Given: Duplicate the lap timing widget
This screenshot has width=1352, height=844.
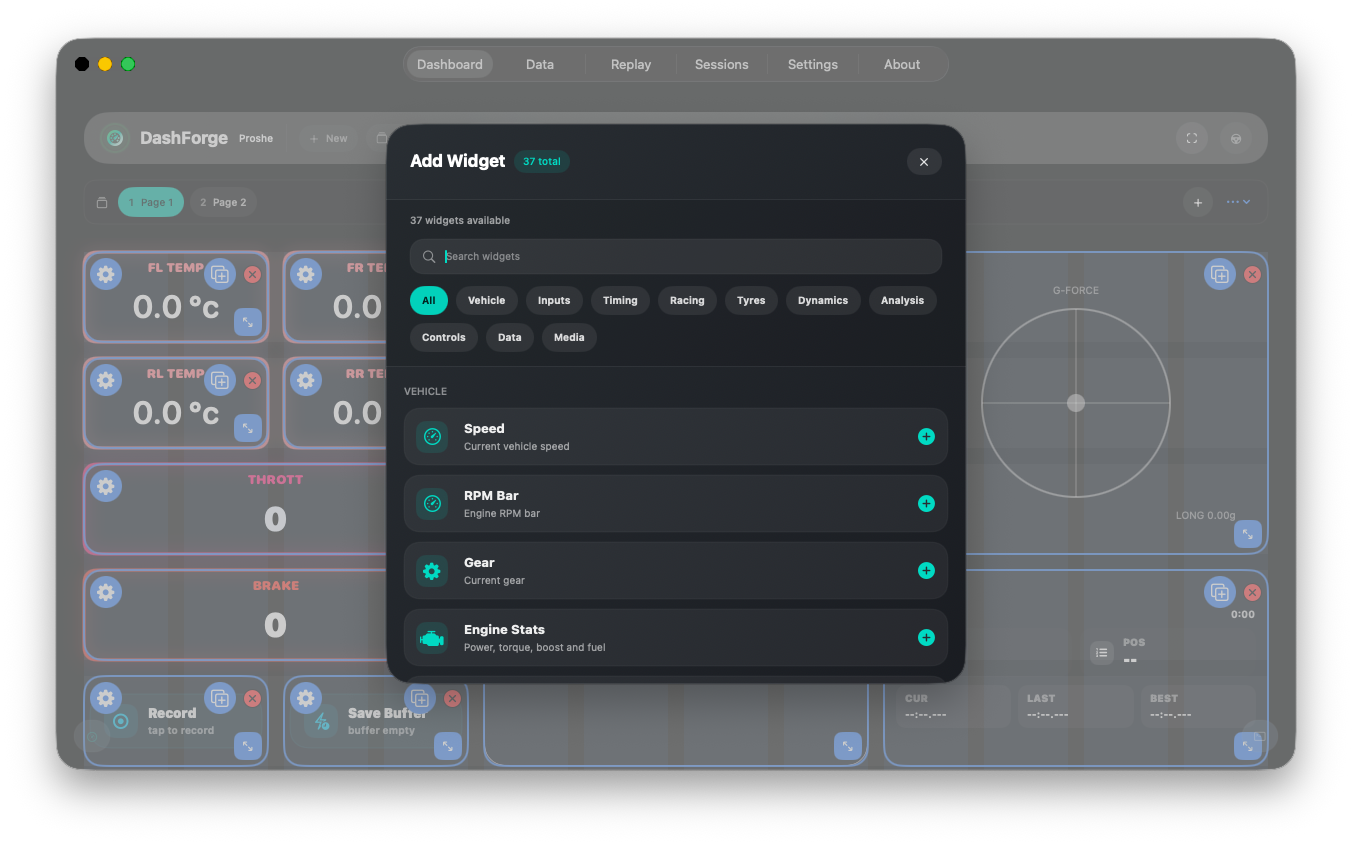Looking at the screenshot, I should pos(1220,592).
